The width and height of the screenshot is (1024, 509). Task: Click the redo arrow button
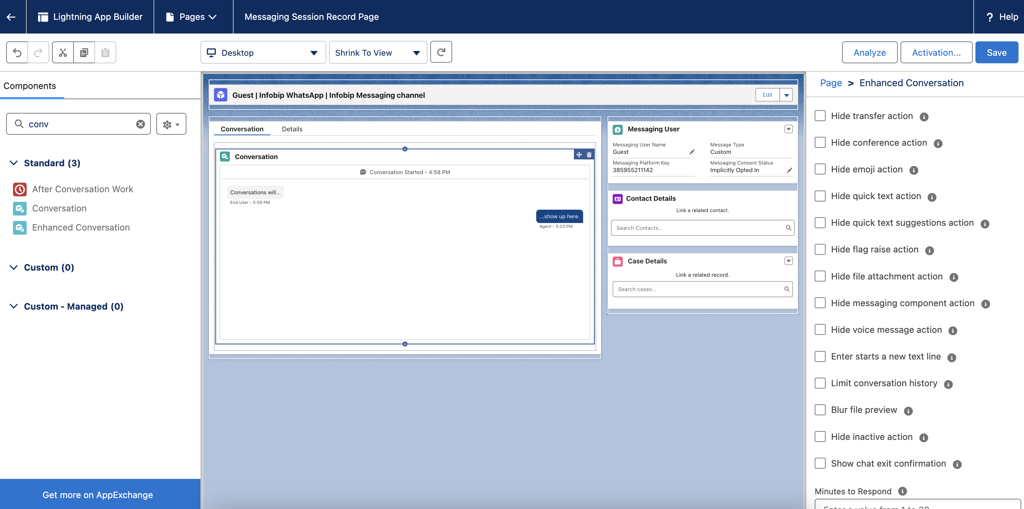[x=39, y=53]
